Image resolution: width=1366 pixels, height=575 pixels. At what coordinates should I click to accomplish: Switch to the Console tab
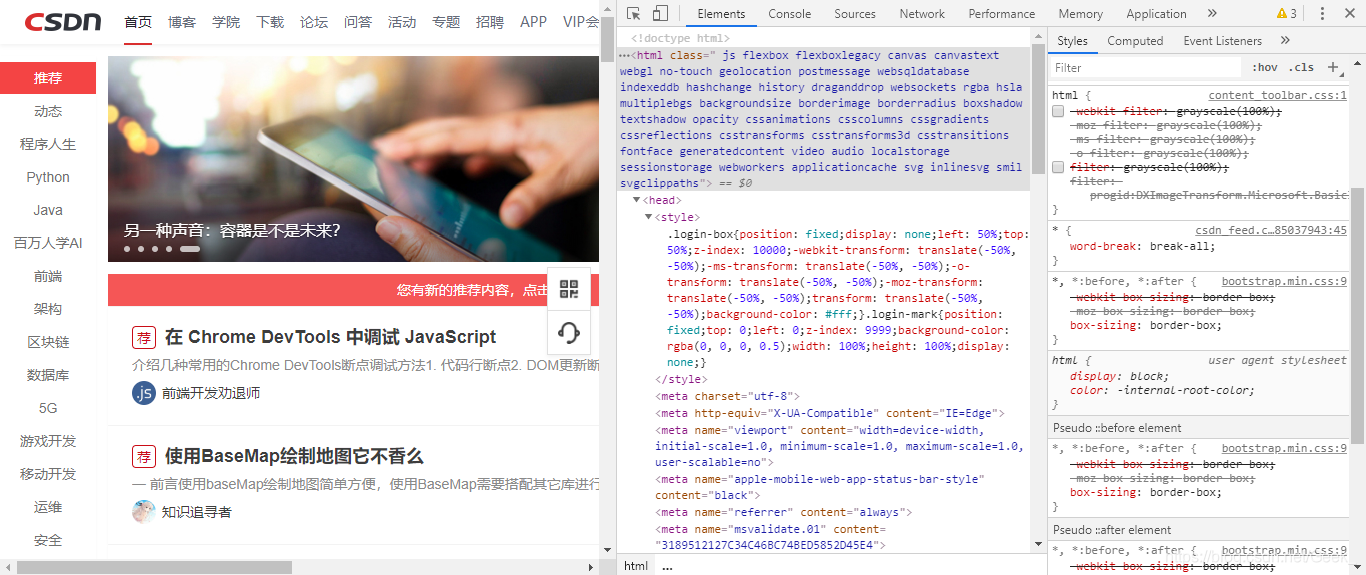coord(790,14)
